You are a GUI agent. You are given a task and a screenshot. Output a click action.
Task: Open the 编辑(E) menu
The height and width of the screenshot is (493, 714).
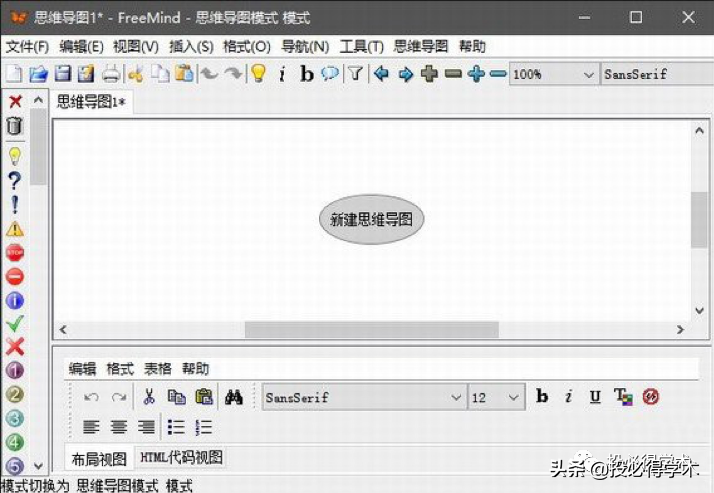click(82, 46)
